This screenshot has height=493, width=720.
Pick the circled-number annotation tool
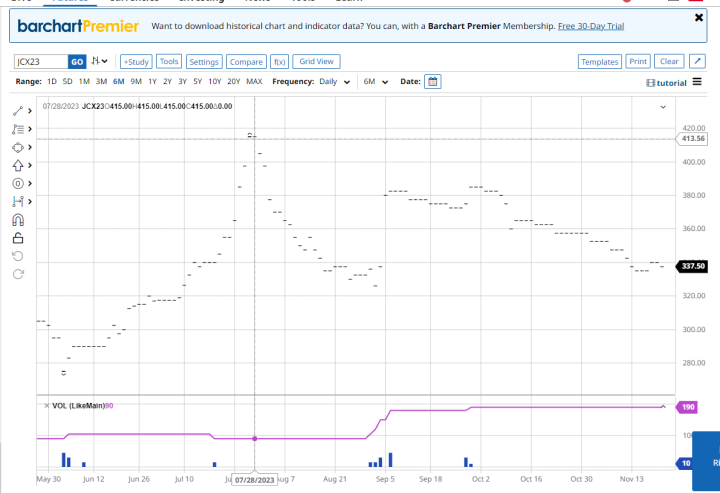(17, 183)
